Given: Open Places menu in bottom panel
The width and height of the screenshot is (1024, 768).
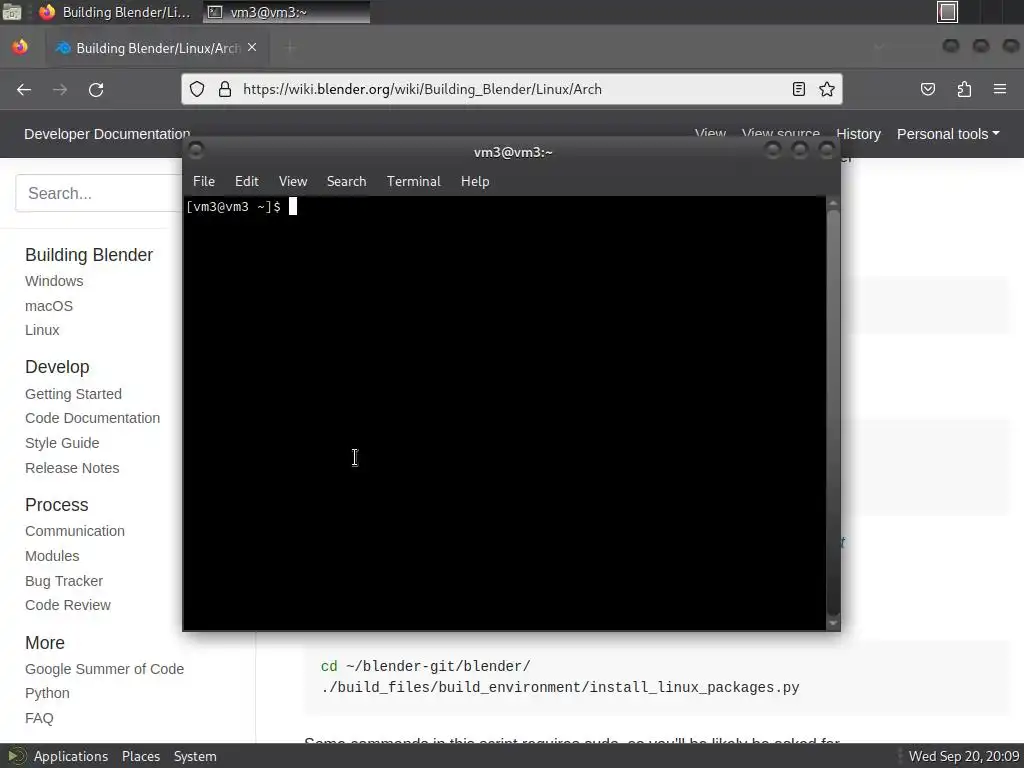Looking at the screenshot, I should pyautogui.click(x=140, y=756).
